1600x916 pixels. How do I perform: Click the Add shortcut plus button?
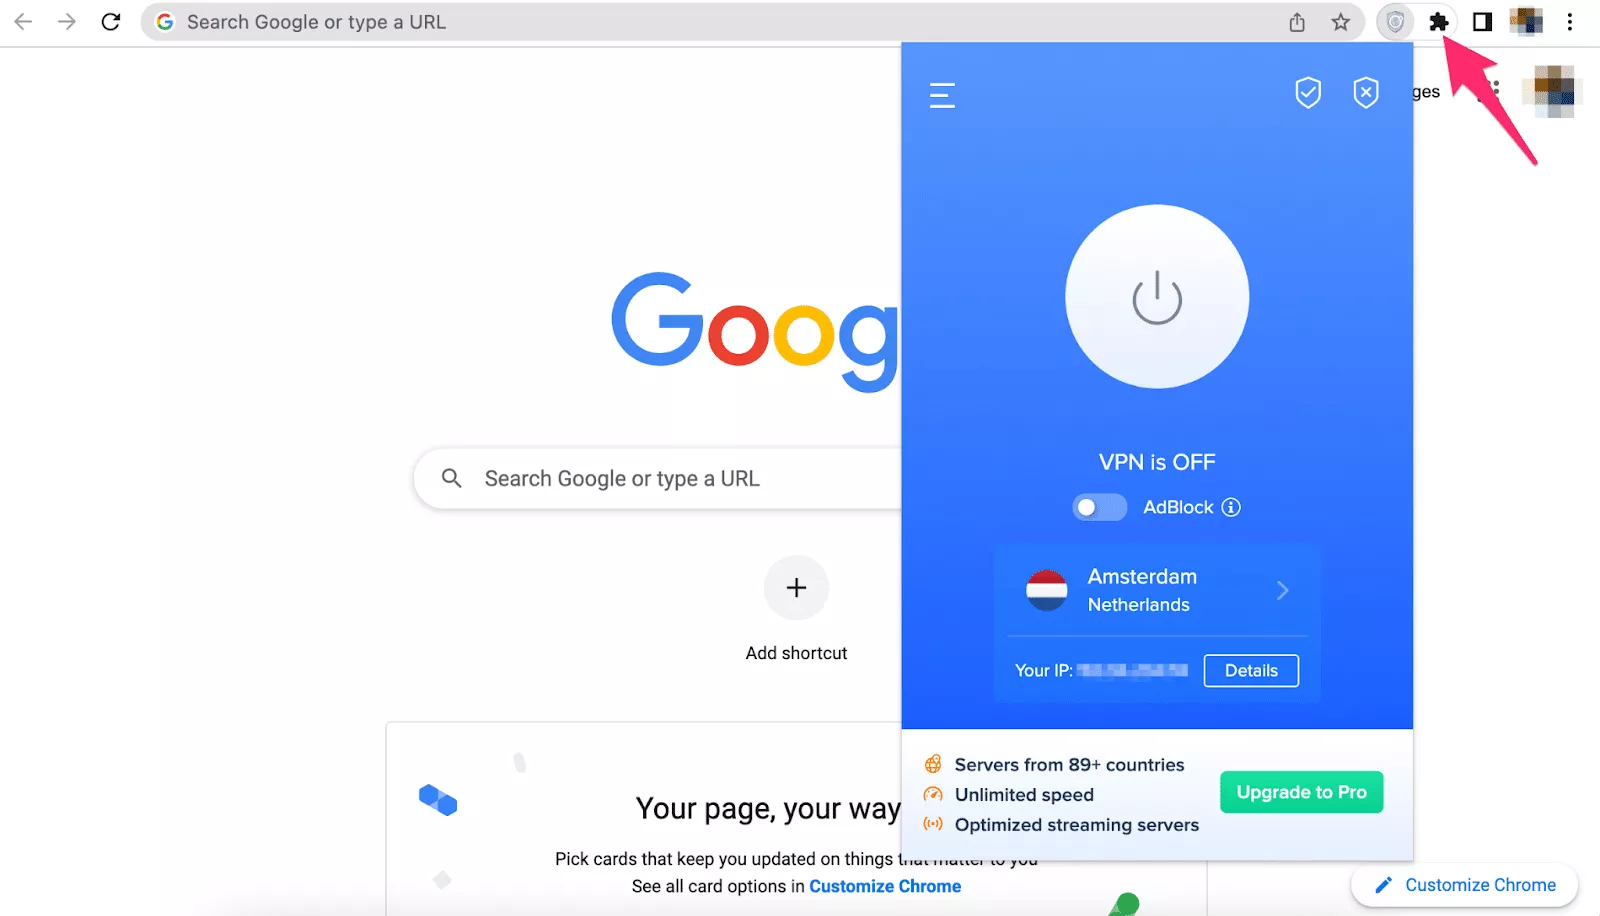(796, 588)
